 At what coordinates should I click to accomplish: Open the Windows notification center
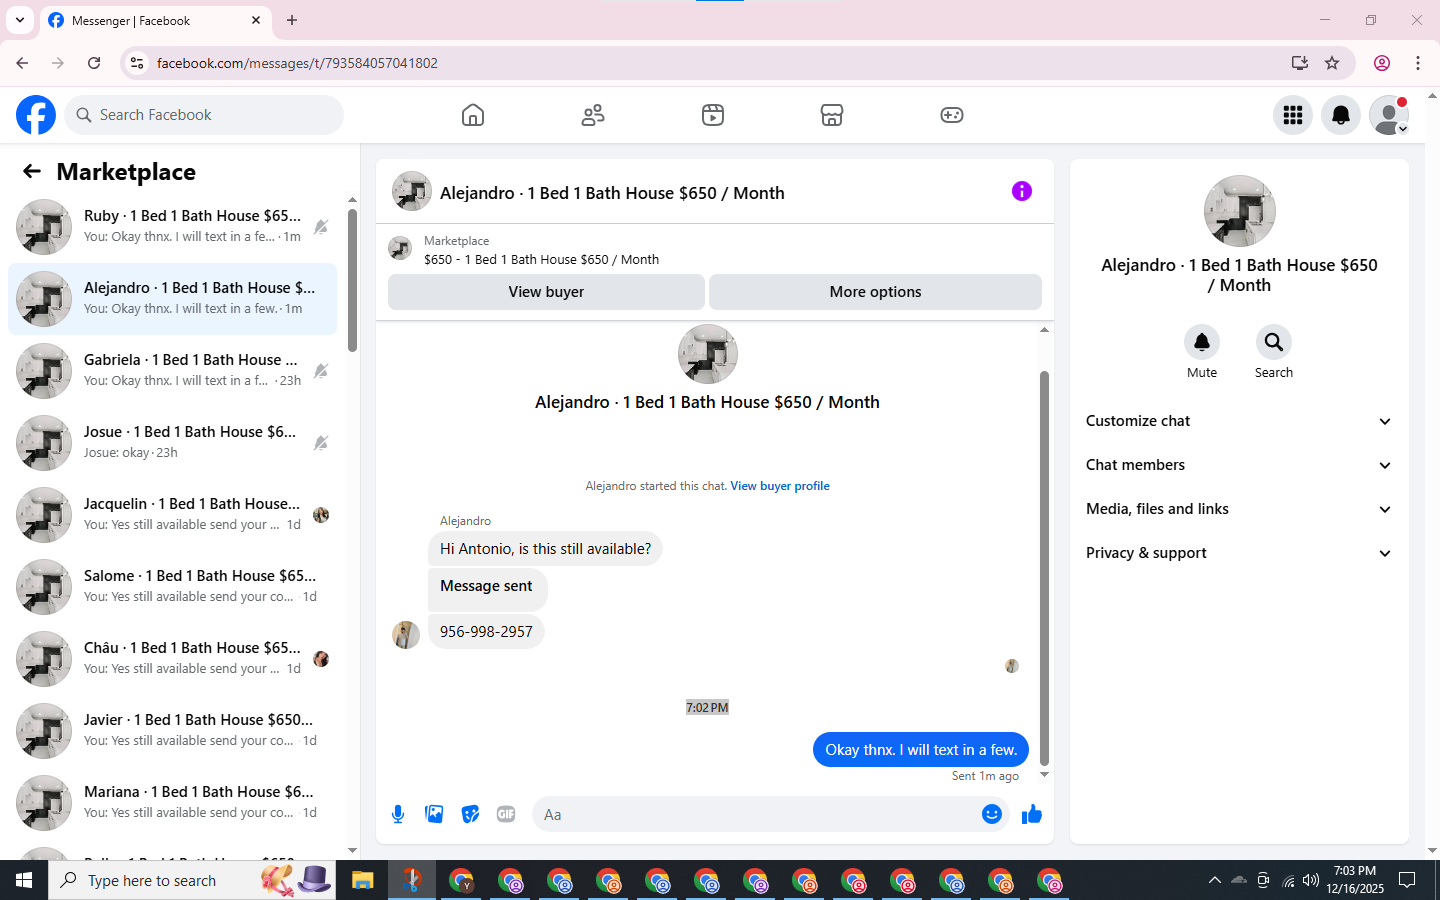[x=1407, y=880]
